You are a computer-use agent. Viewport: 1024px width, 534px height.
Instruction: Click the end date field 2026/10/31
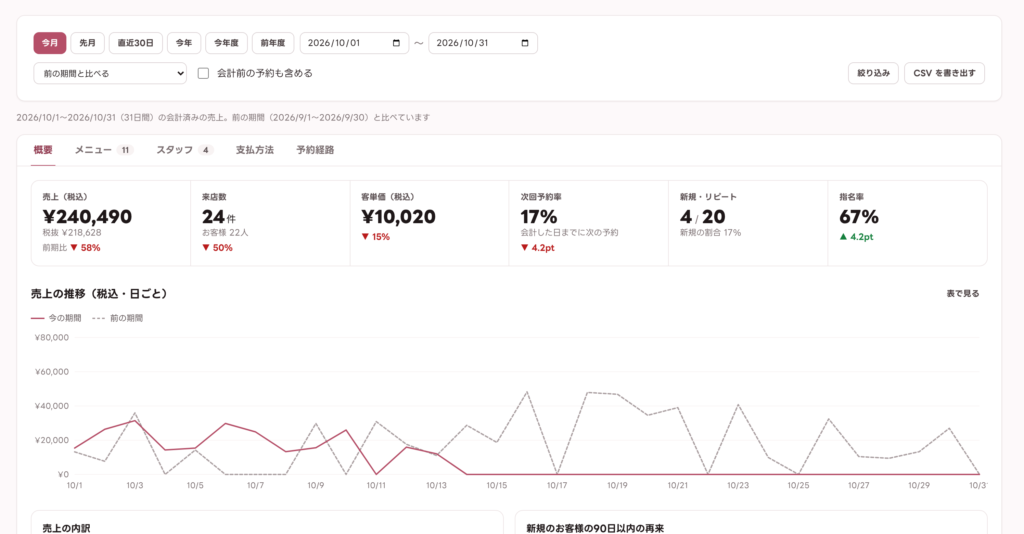click(x=483, y=43)
